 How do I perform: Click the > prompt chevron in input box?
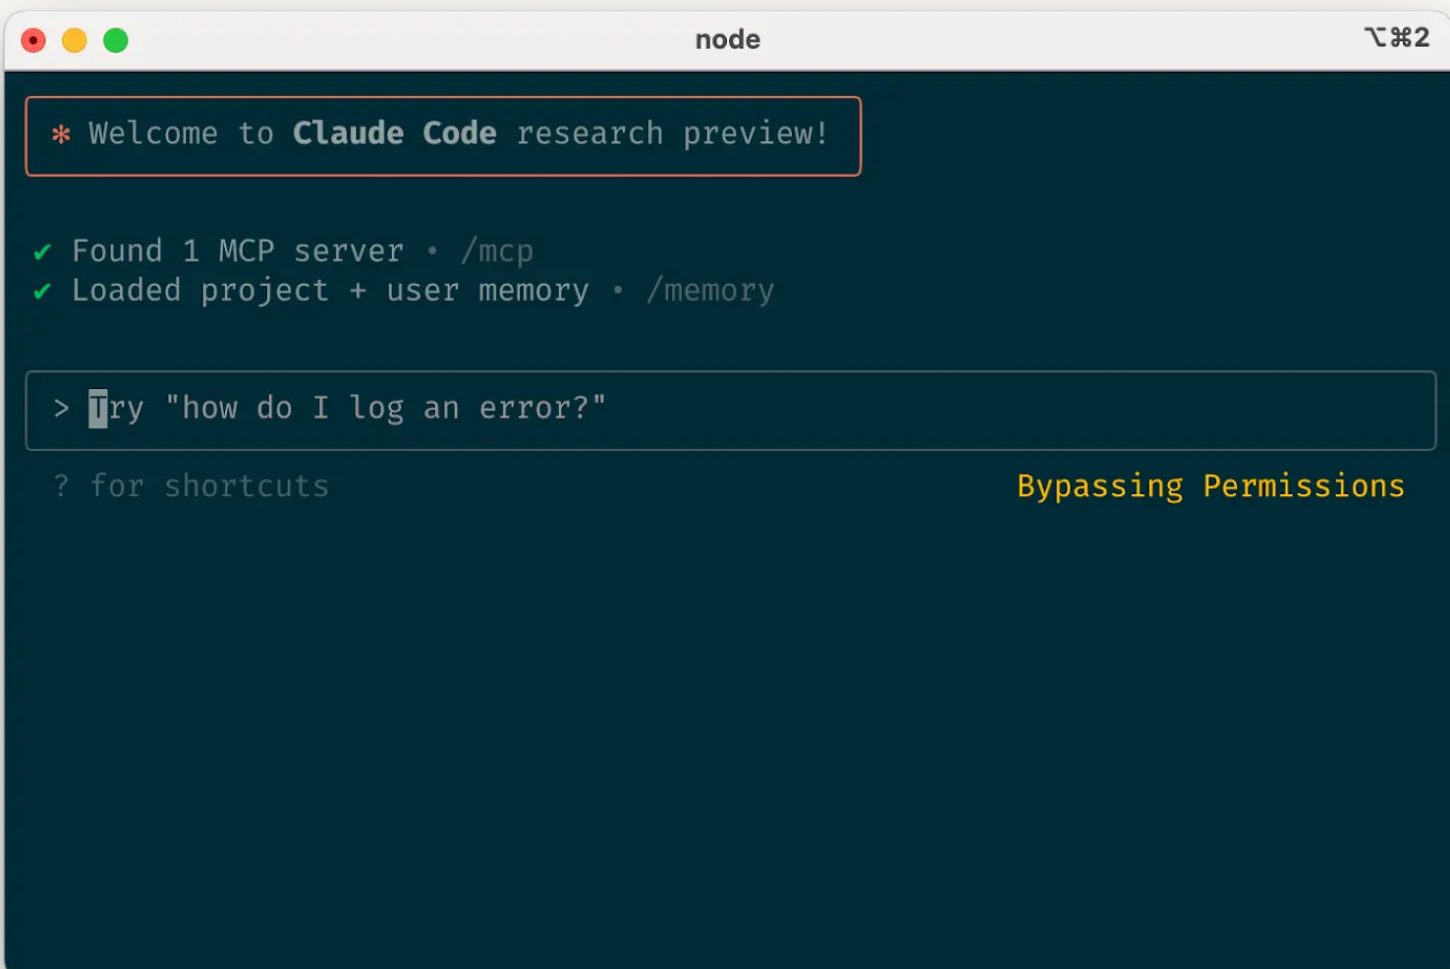tap(61, 408)
